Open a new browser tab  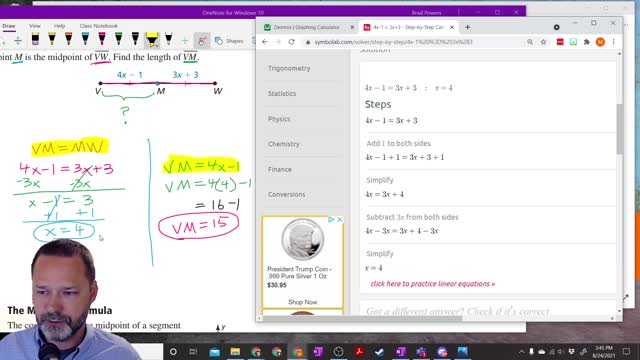point(468,27)
